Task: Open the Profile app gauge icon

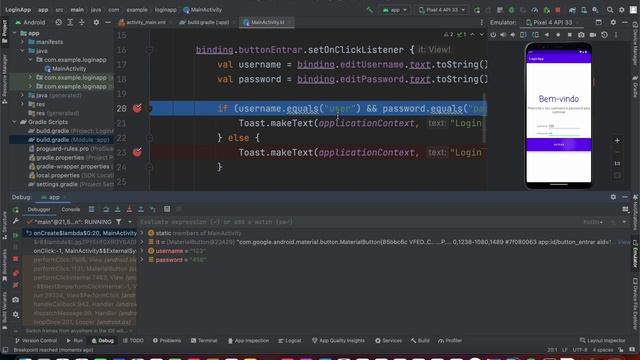Action: point(535,10)
